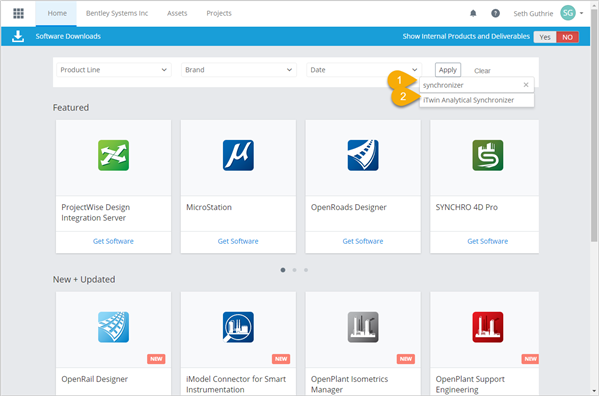Open the Bentley Systems Inc tab
The image size is (599, 396).
117,13
